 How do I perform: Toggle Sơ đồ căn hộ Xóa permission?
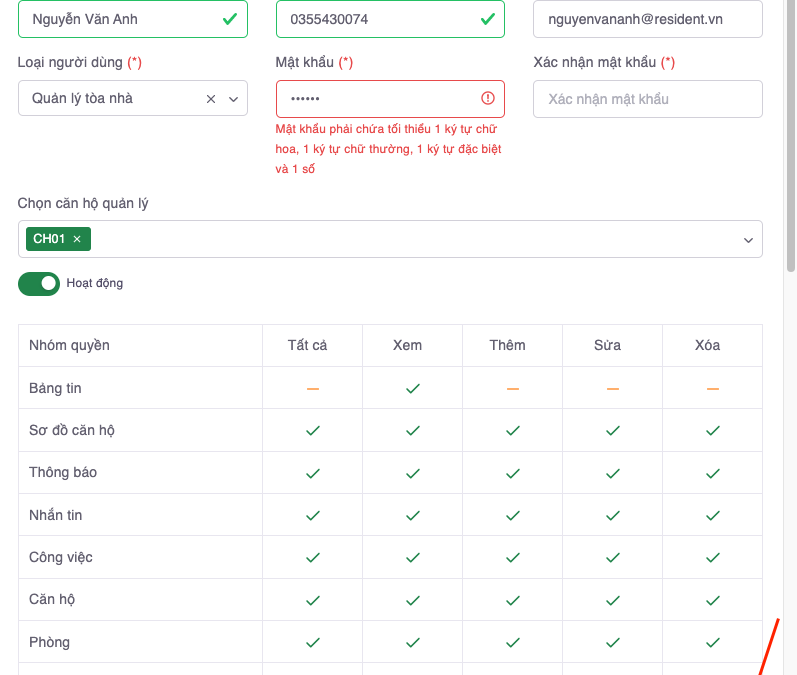(x=712, y=430)
